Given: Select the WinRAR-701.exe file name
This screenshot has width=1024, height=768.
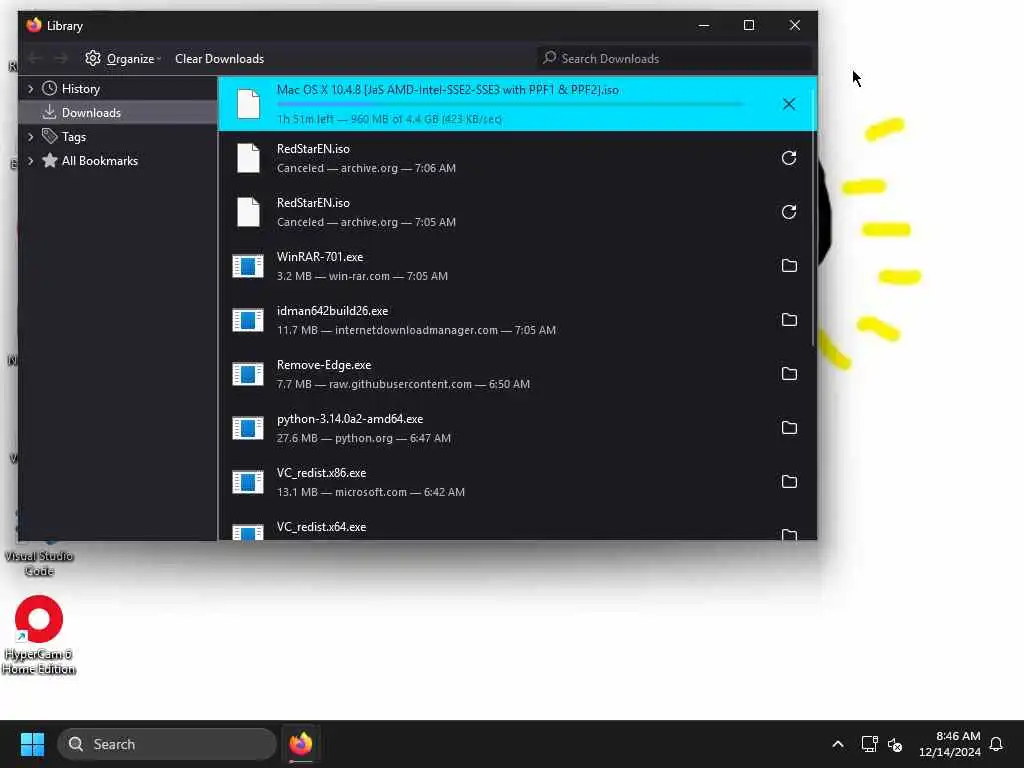Looking at the screenshot, I should [x=320, y=257].
